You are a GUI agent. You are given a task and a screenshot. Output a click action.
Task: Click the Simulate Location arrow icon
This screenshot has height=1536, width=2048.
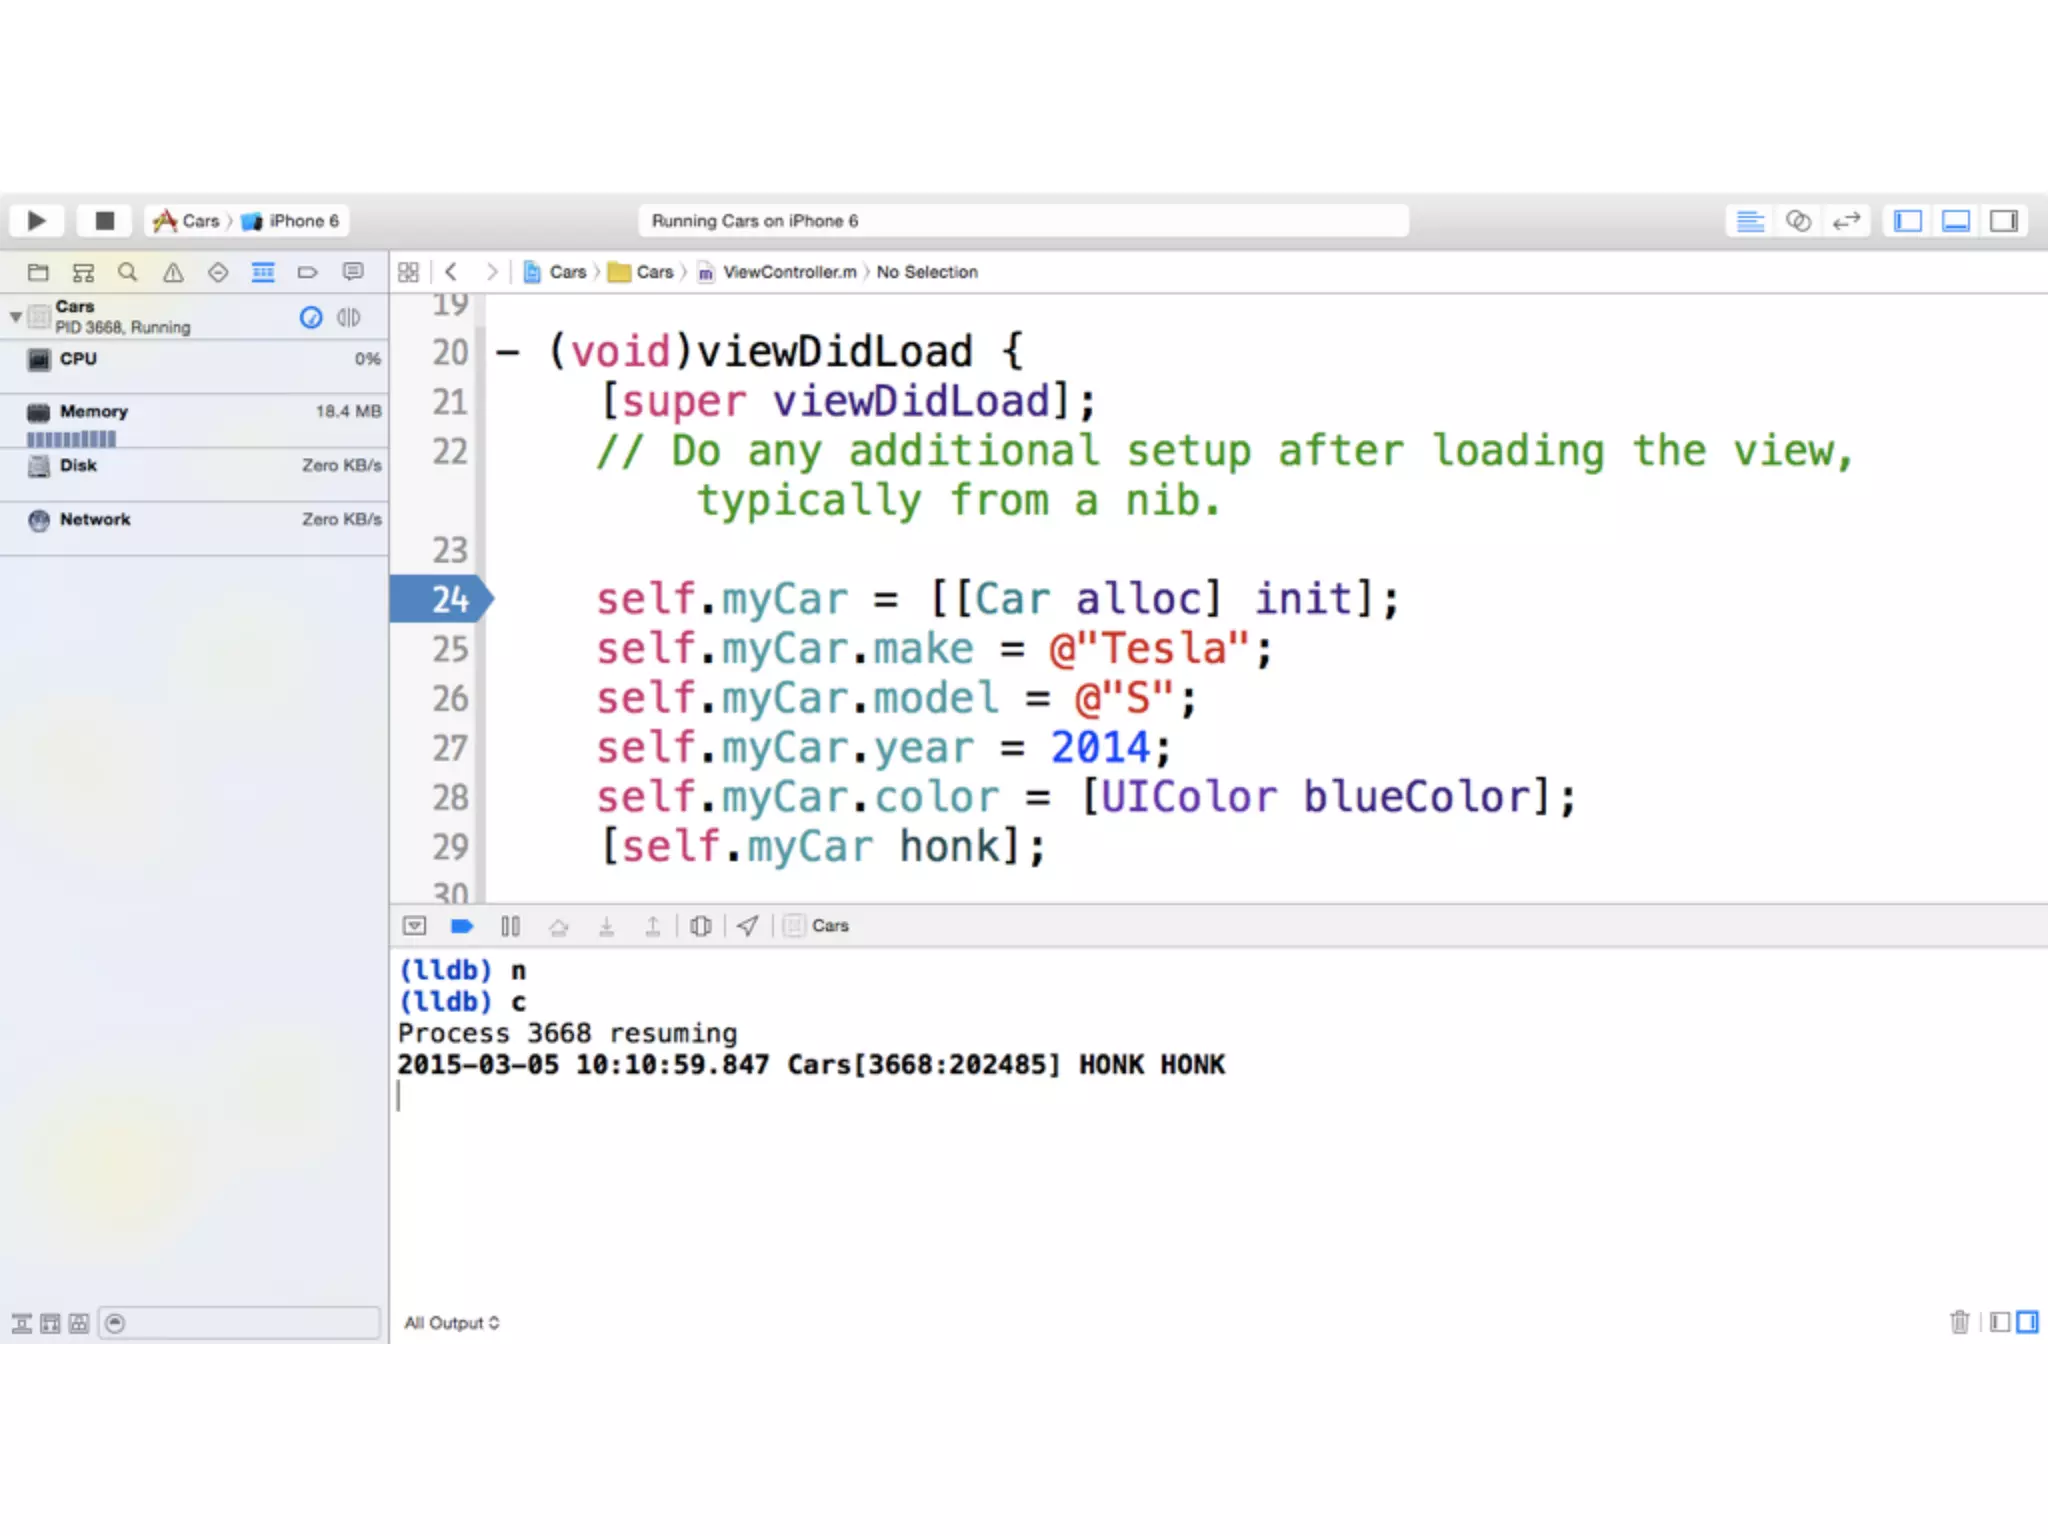(748, 926)
